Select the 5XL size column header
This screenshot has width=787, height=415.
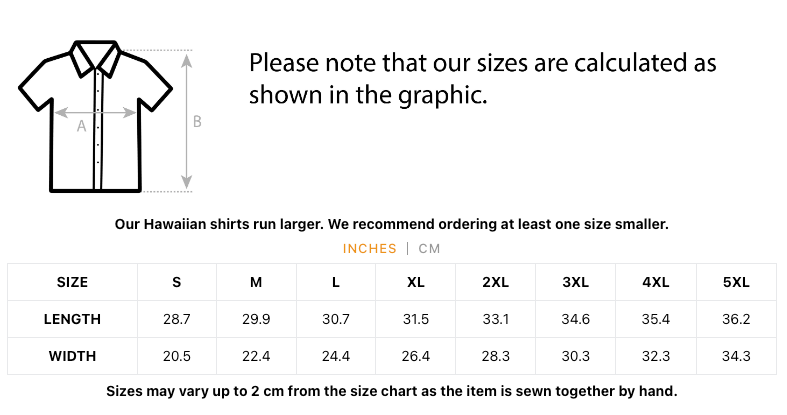point(736,282)
